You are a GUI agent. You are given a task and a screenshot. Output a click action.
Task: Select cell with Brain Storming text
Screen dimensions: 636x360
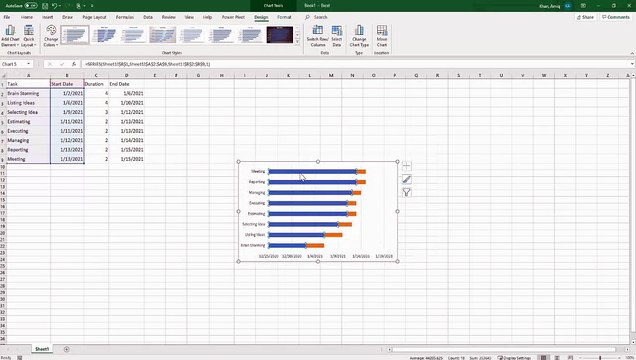[x=28, y=93]
